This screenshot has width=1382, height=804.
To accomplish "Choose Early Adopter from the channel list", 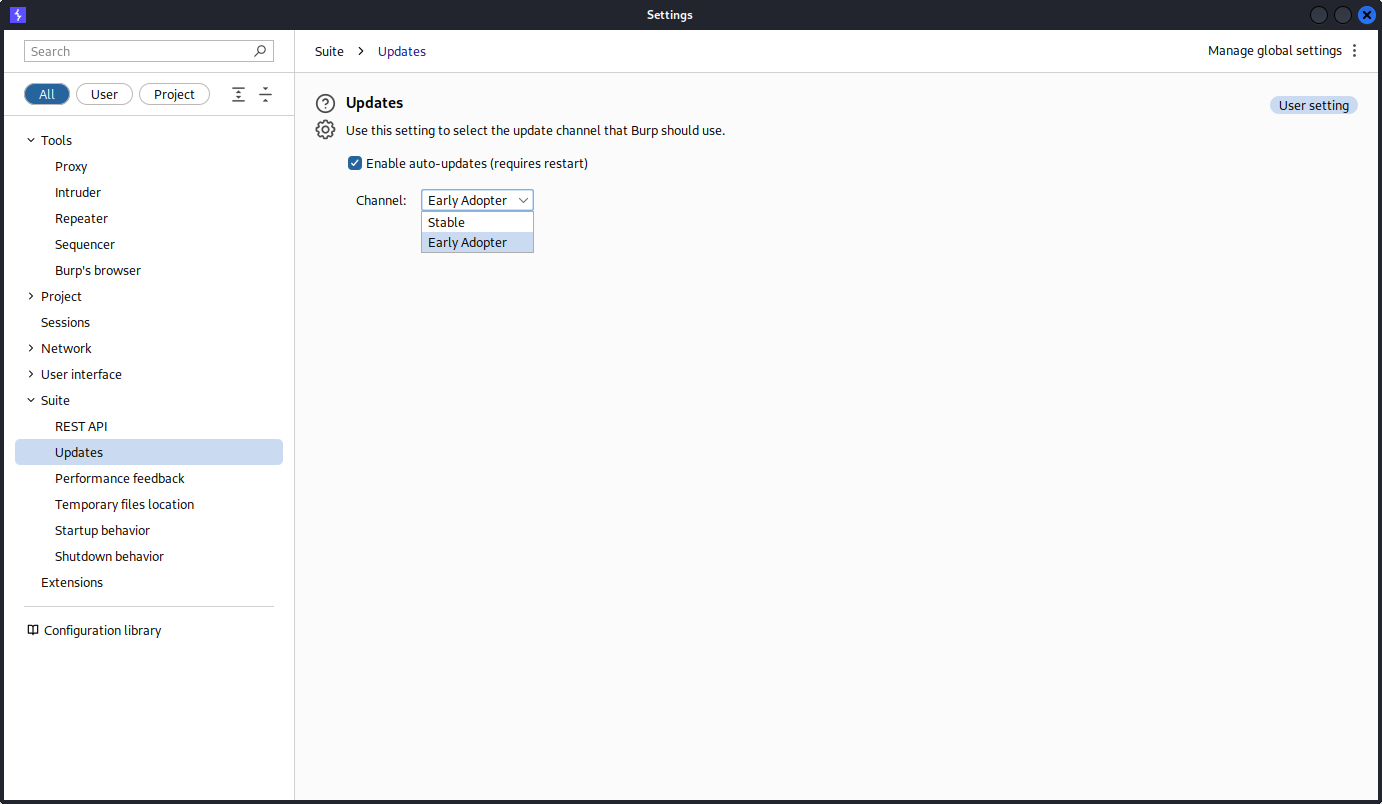I will point(477,242).
